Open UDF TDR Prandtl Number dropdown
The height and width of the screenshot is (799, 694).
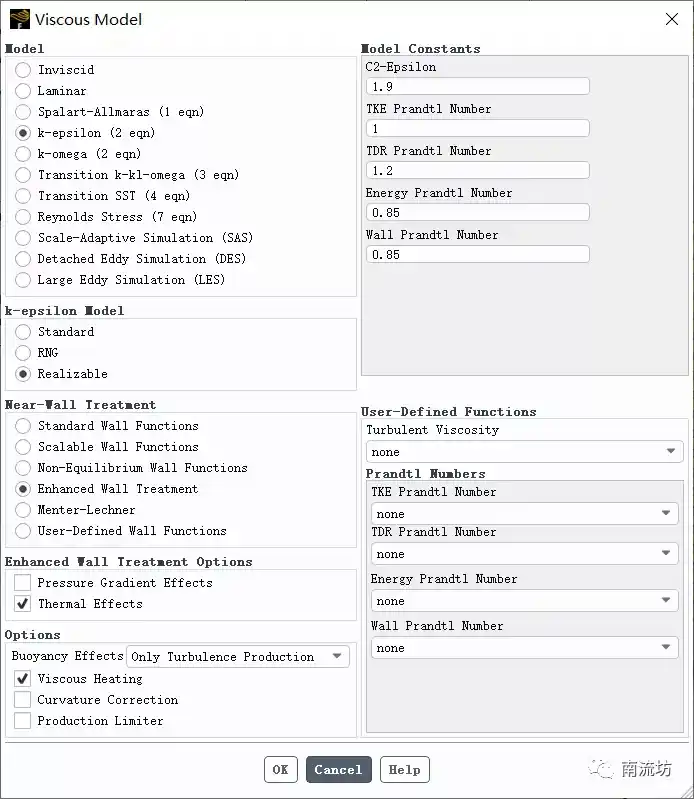(x=524, y=553)
